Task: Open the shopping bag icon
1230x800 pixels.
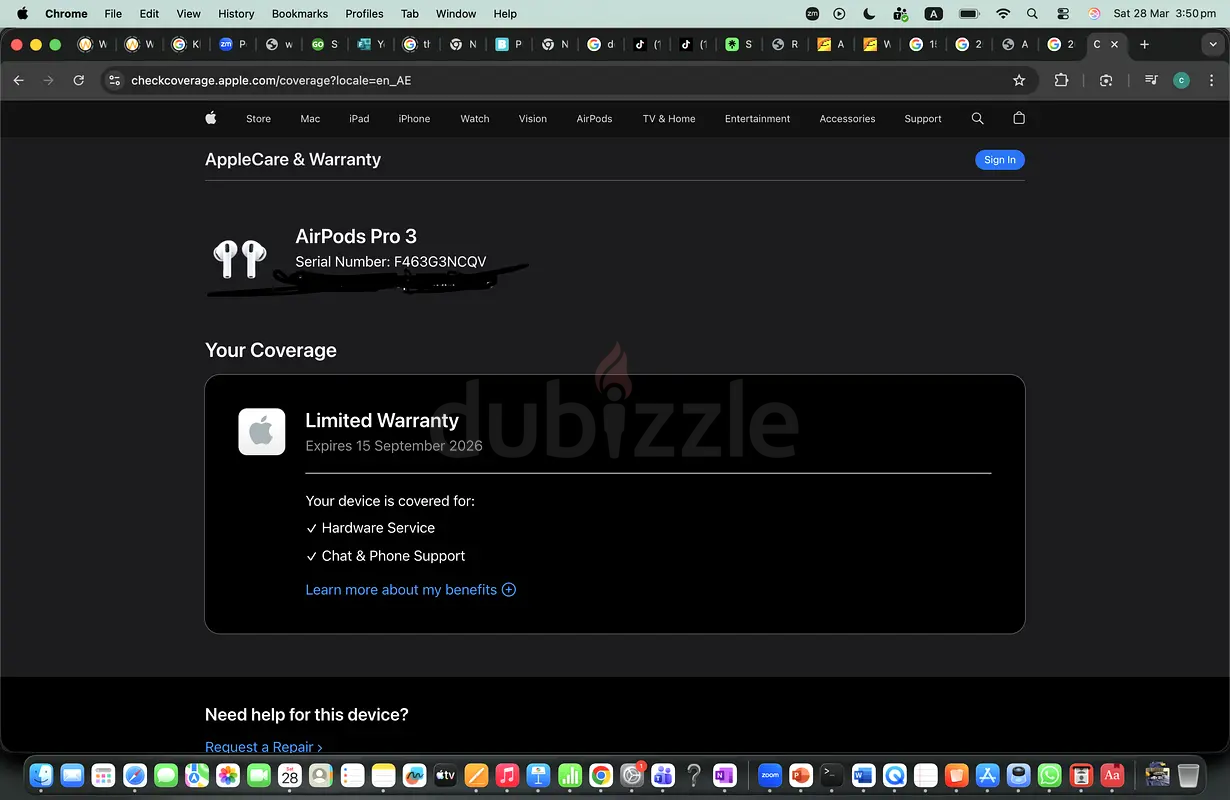Action: point(1019,118)
